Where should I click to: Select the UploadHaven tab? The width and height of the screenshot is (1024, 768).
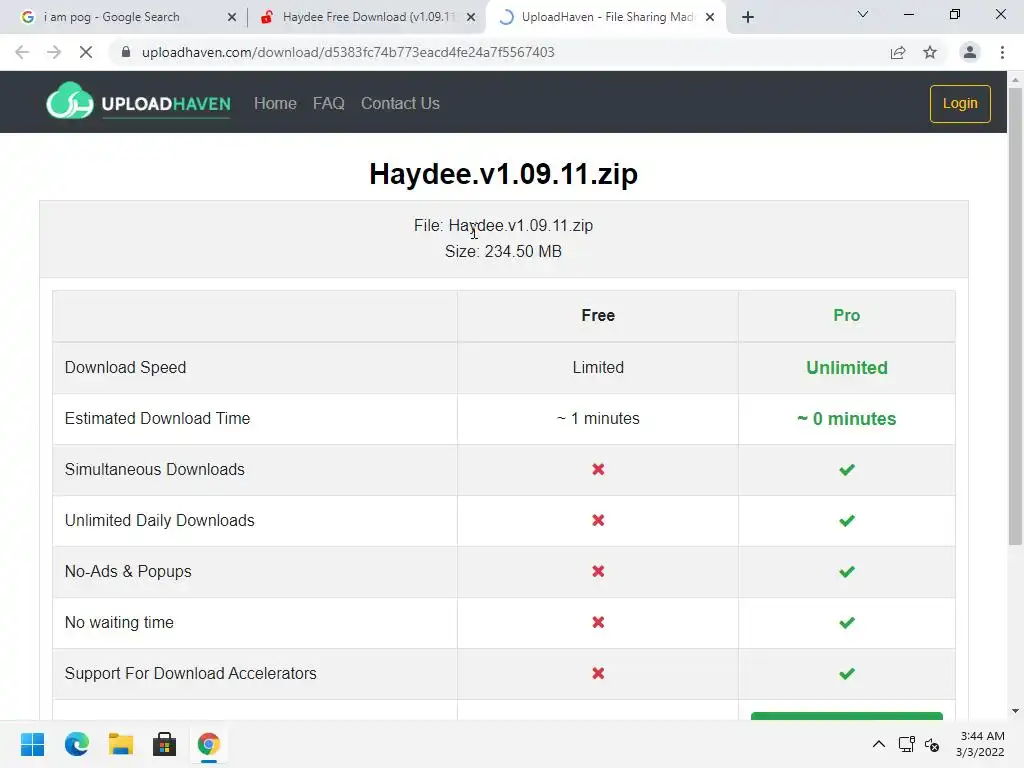point(607,17)
